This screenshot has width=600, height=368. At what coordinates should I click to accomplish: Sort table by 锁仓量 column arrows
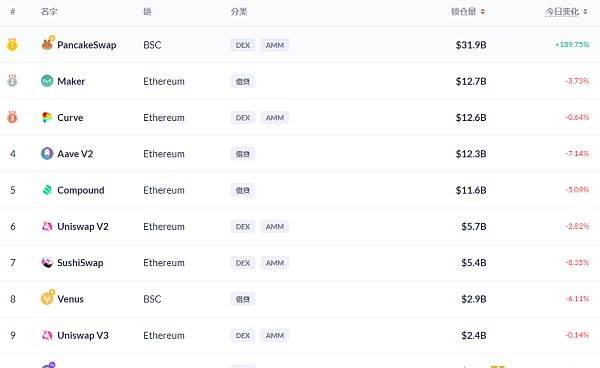pyautogui.click(x=483, y=12)
